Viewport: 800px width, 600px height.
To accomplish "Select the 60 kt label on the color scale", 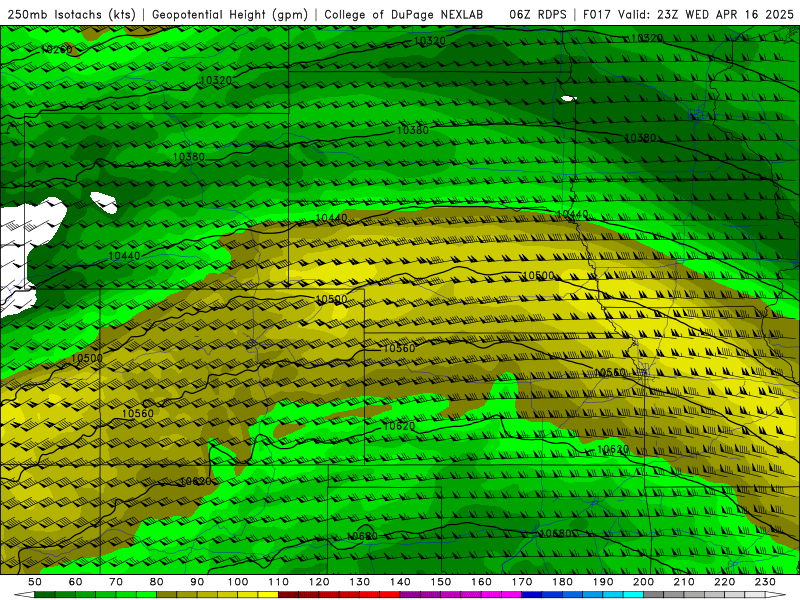I will tap(76, 582).
